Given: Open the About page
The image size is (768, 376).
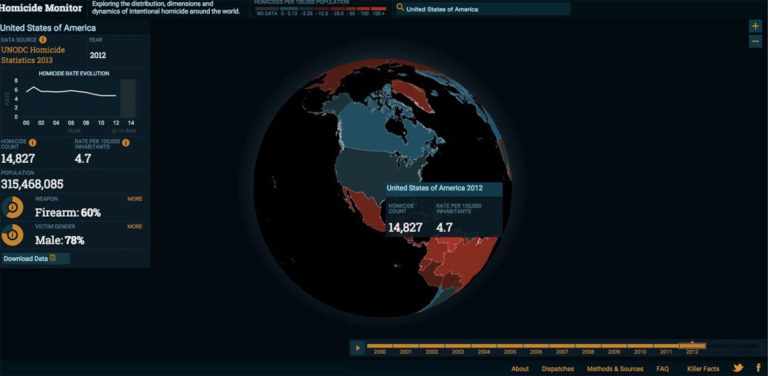Looking at the screenshot, I should tap(520, 369).
